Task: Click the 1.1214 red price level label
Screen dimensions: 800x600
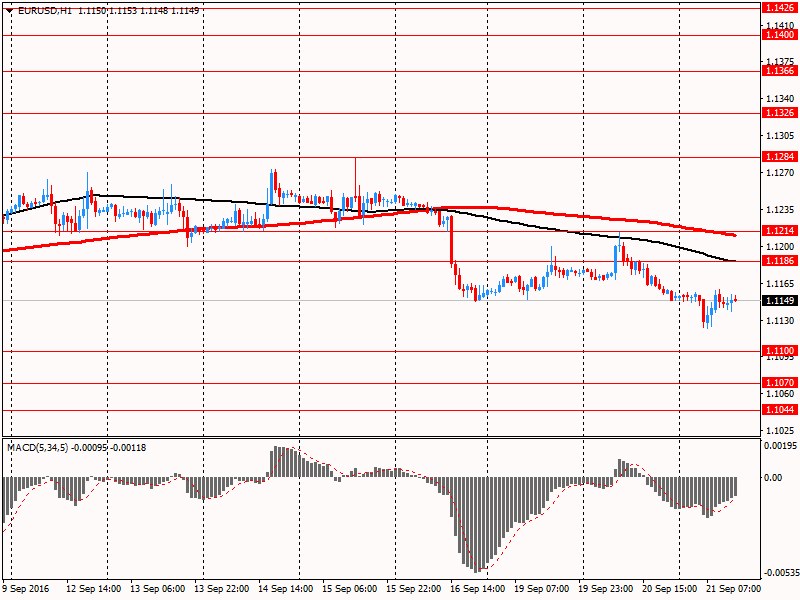Action: [780, 231]
